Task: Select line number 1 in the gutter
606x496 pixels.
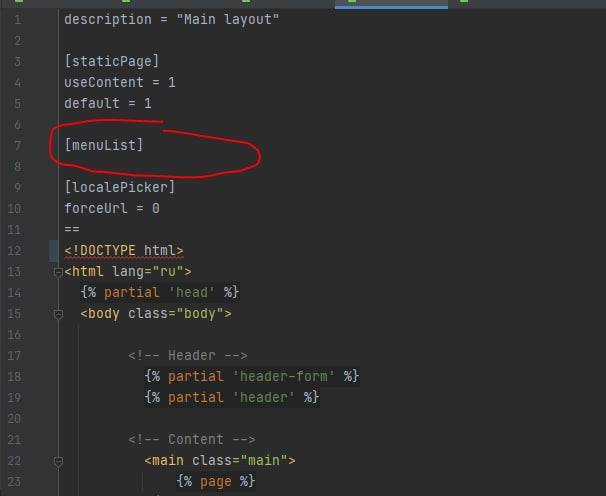Action: [17, 19]
